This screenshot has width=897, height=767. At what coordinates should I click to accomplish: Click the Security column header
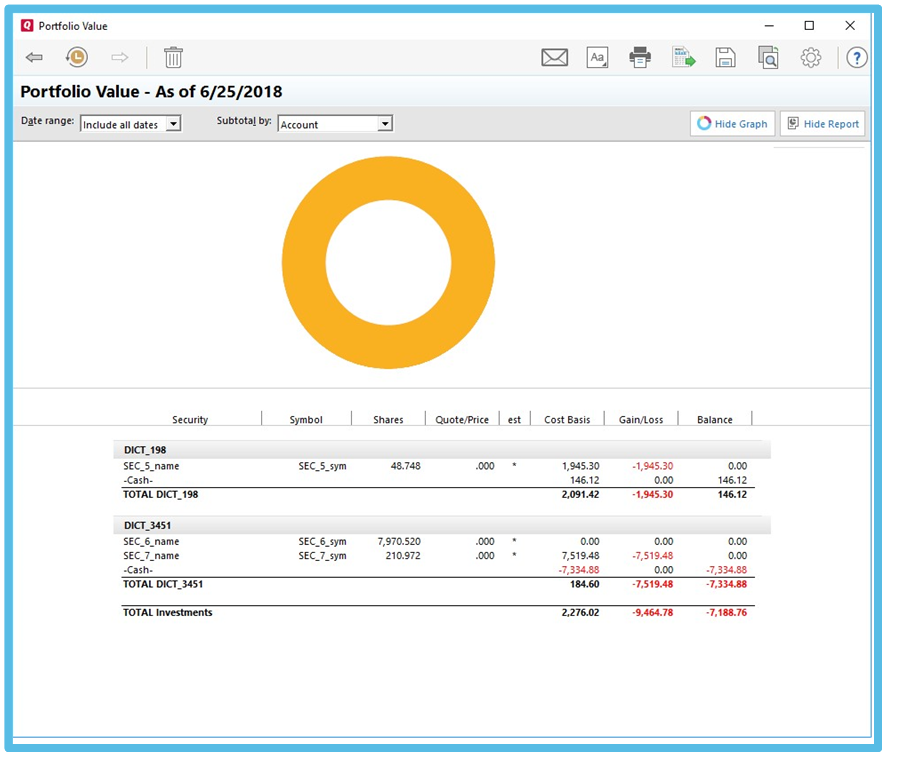pos(190,420)
